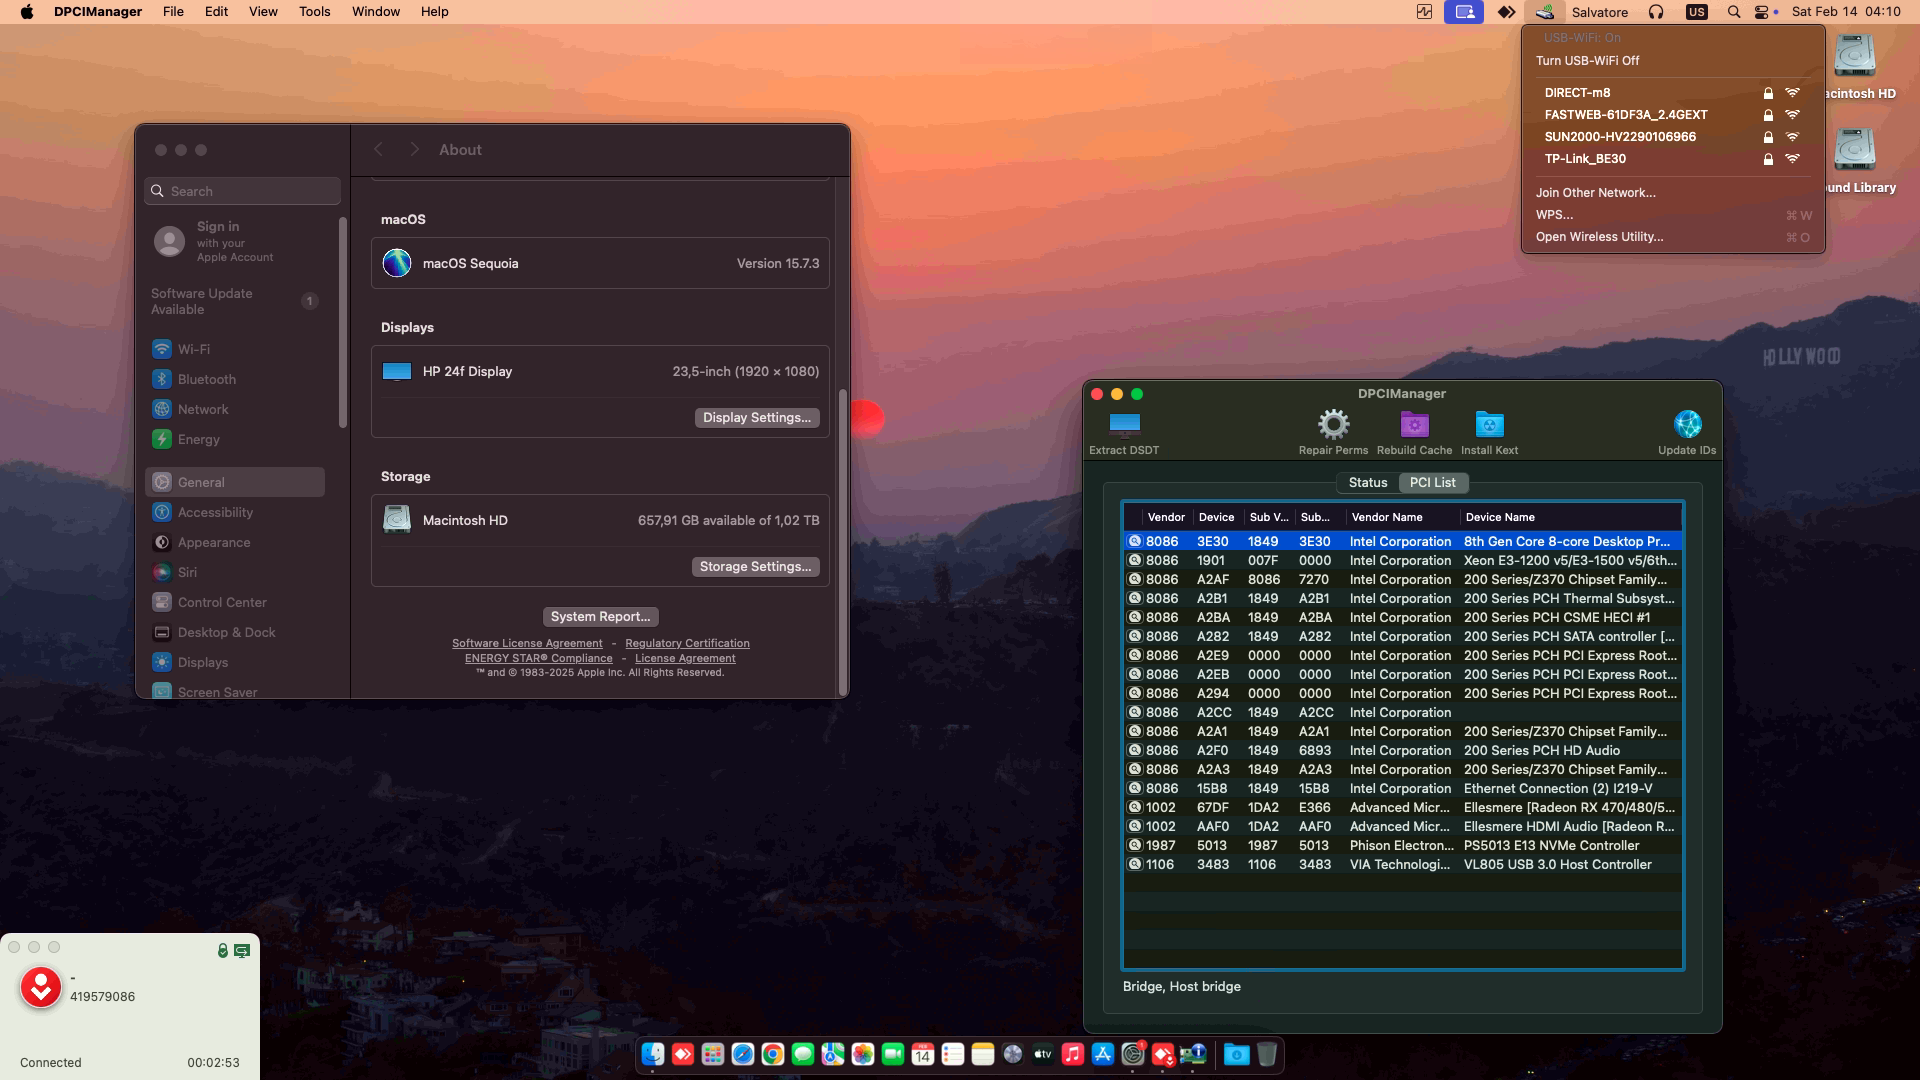Click the Rebuild Cache folder icon
This screenshot has width=1920, height=1080.
[x=1414, y=424]
